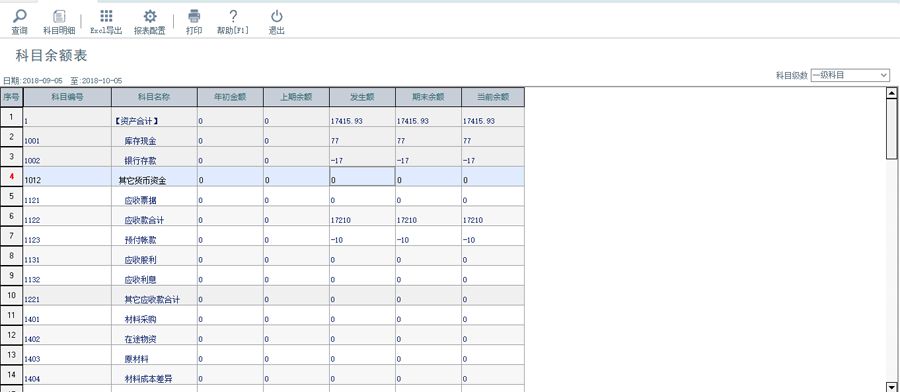Click account code 1221

click(x=32, y=300)
